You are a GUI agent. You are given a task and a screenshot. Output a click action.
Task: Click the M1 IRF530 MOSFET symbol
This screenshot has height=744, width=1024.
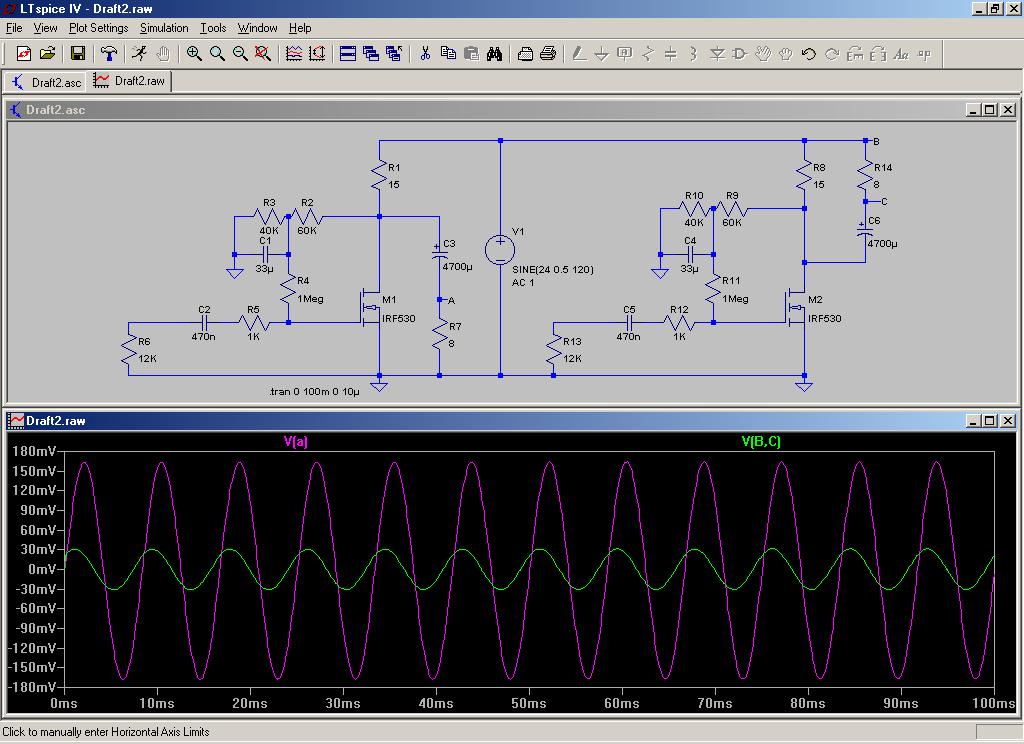point(372,308)
